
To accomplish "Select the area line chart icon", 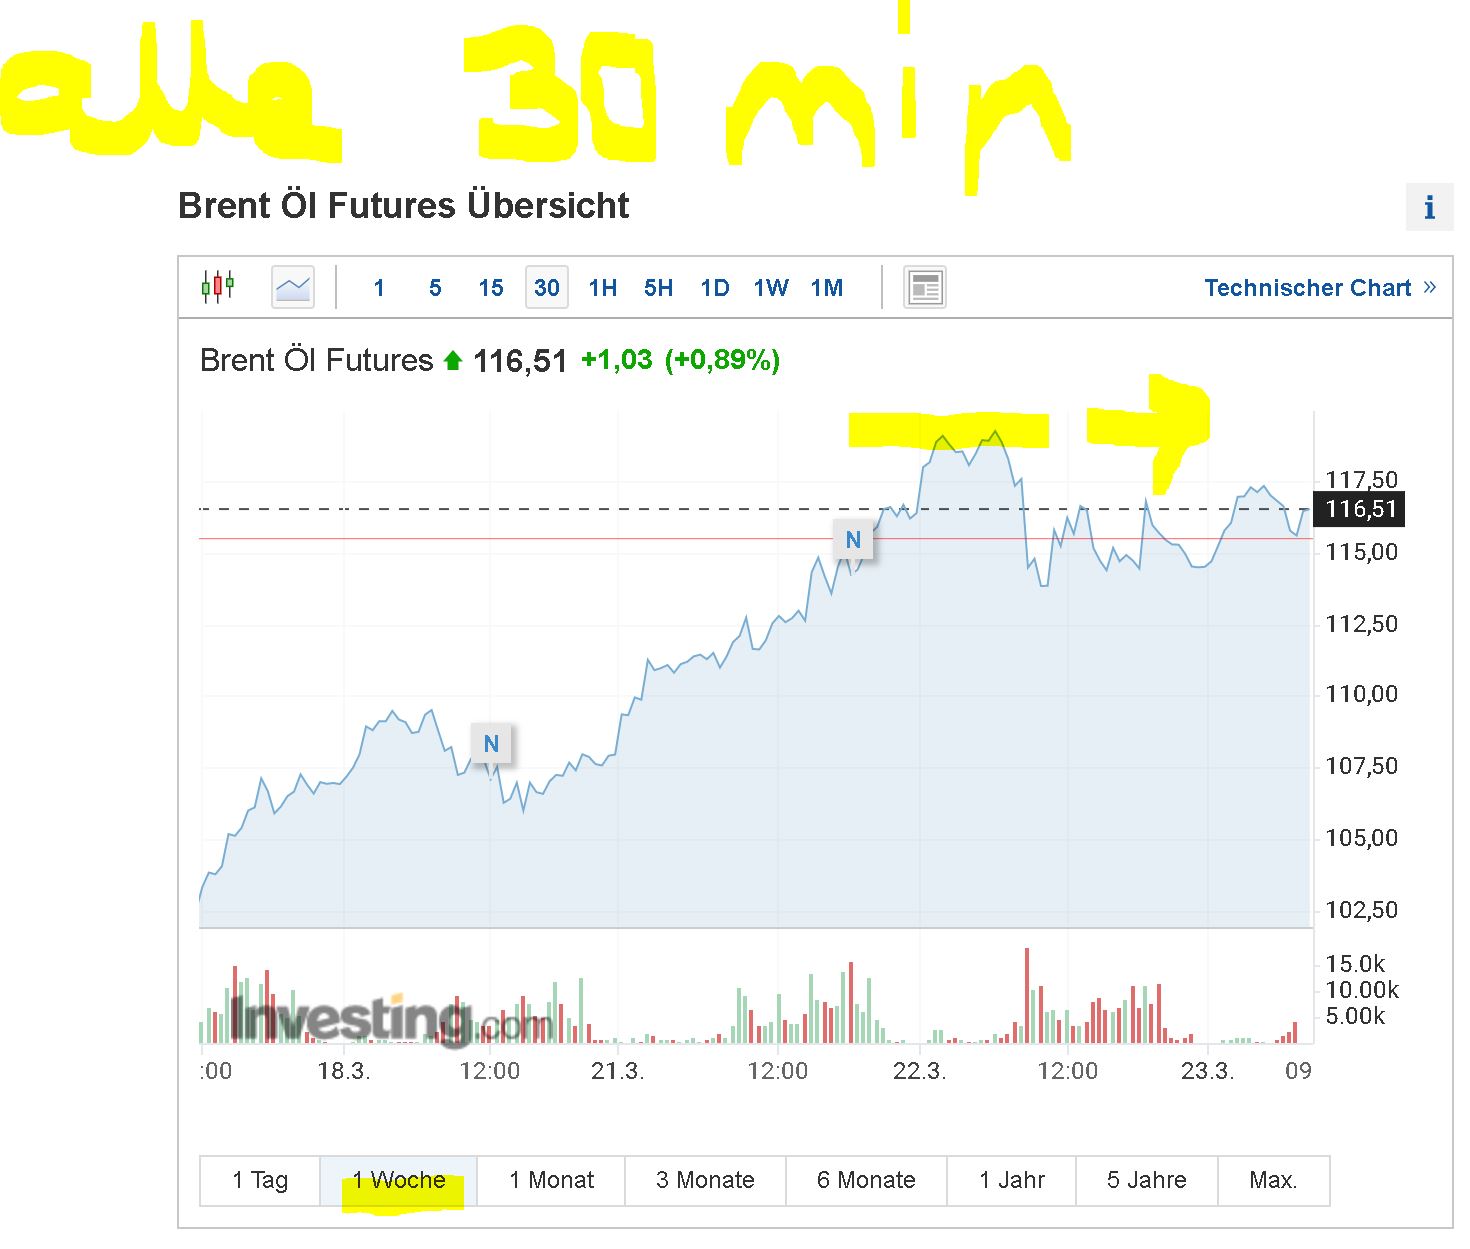I will pyautogui.click(x=293, y=288).
